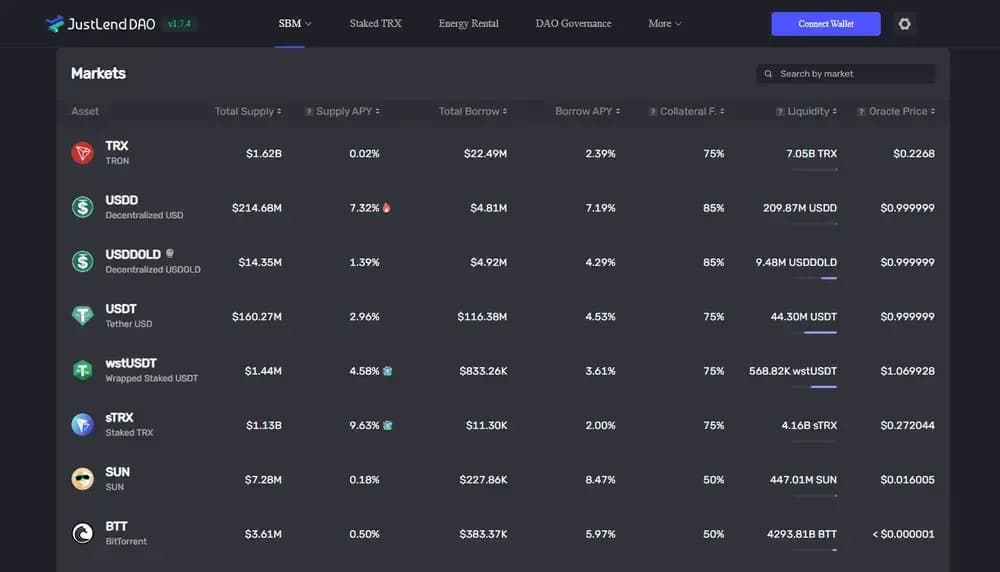Click sTRX total borrow $11.30K
Viewport: 1000px width, 572px height.
487,425
